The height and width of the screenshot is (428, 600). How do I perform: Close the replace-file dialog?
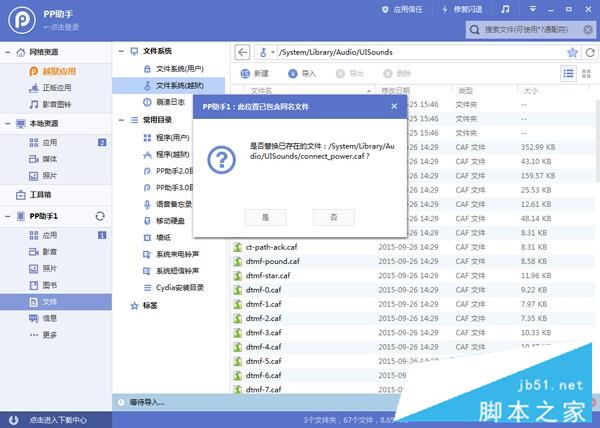(394, 106)
